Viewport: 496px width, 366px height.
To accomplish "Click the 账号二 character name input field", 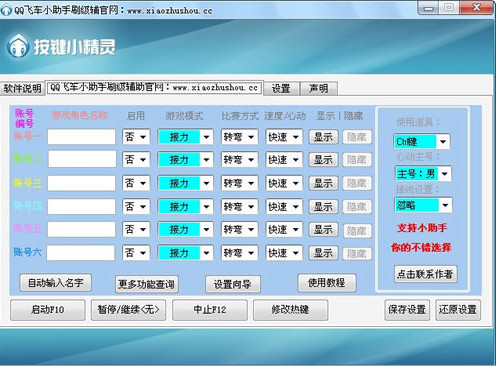I will (x=82, y=159).
